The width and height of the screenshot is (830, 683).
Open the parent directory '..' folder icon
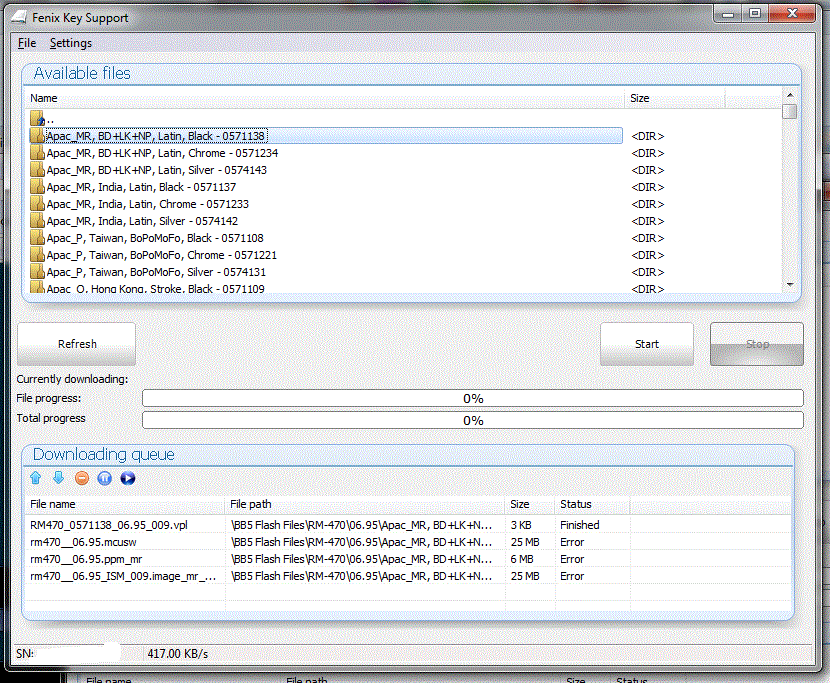37,118
